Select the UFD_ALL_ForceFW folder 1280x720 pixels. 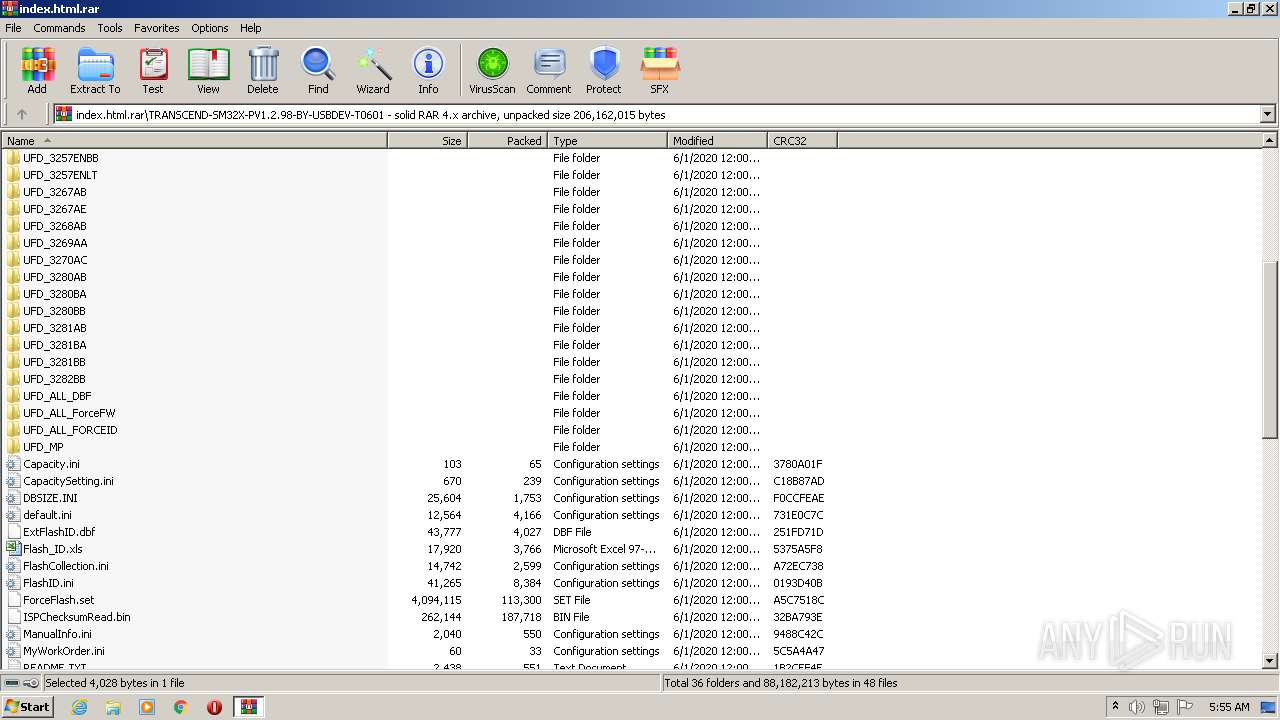point(69,413)
